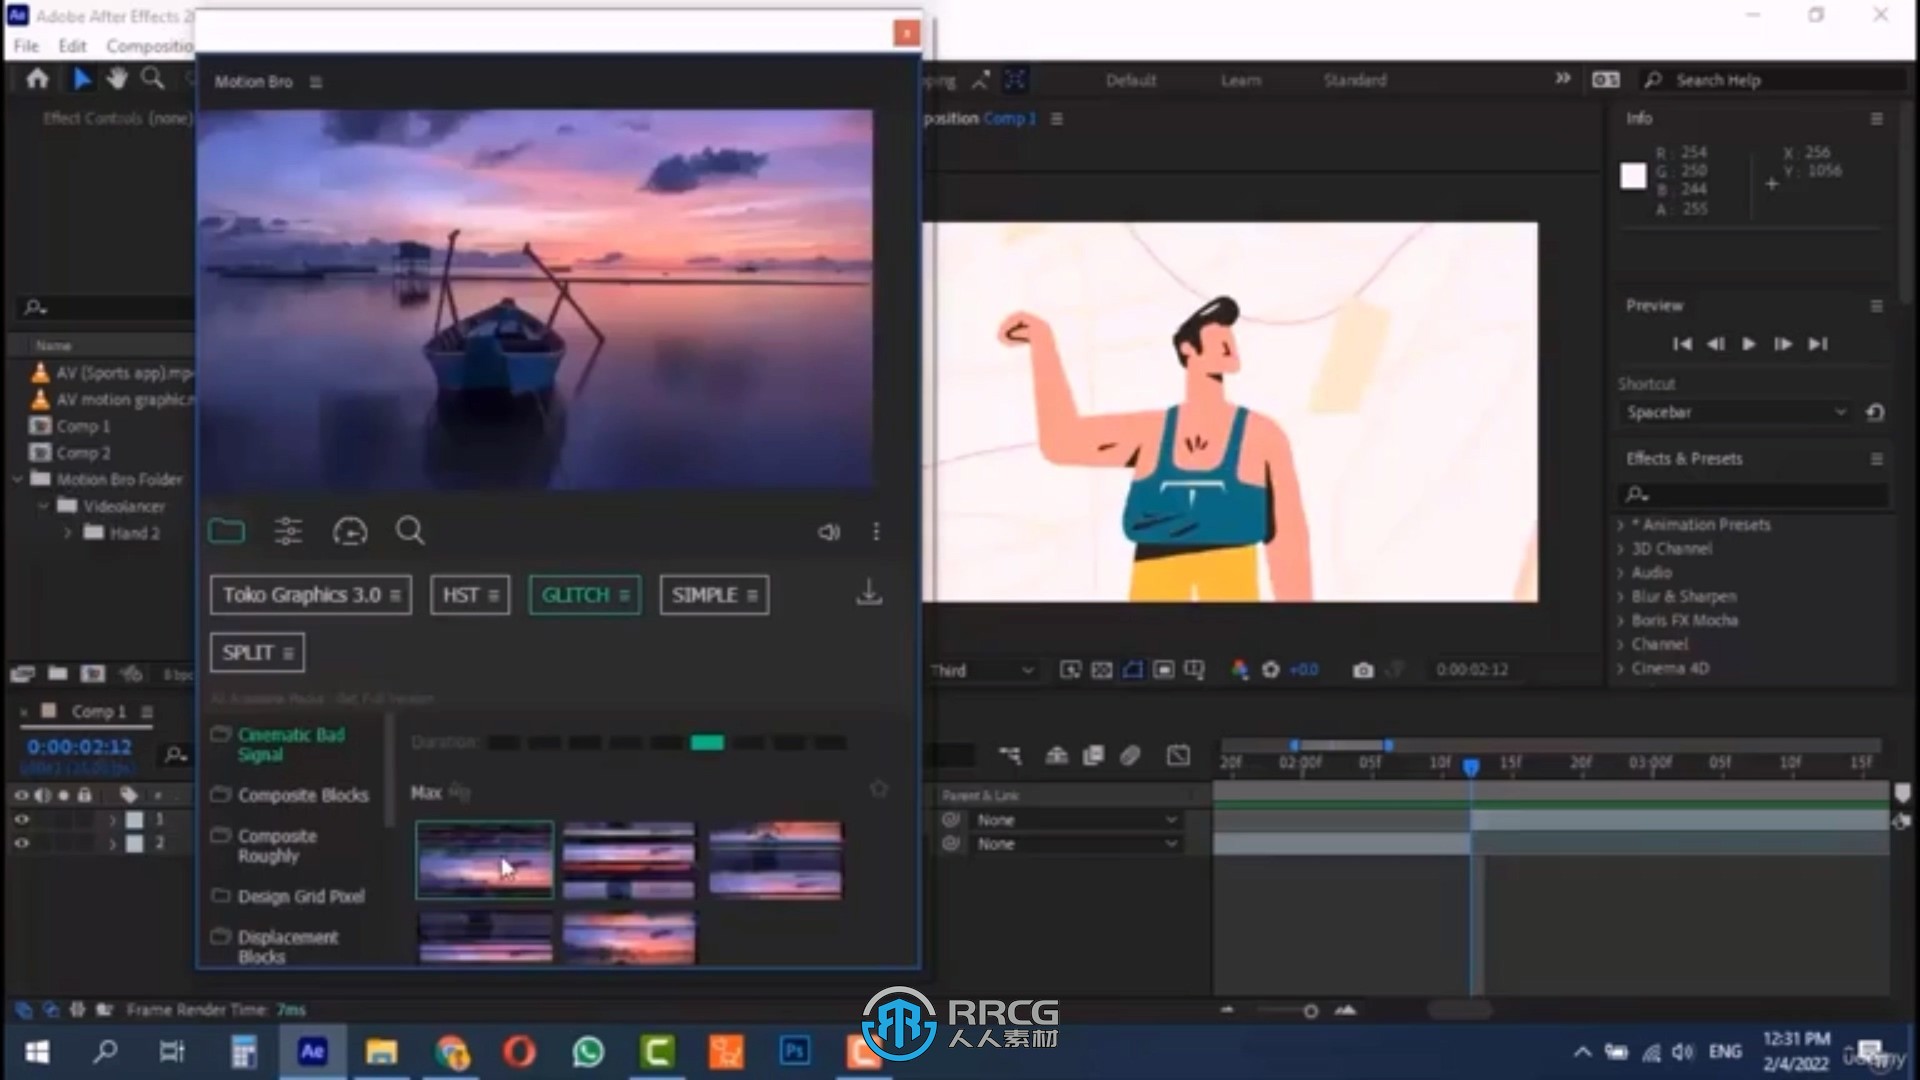Drag the Duration slider in Motion Bro
The image size is (1920, 1080).
(x=708, y=741)
